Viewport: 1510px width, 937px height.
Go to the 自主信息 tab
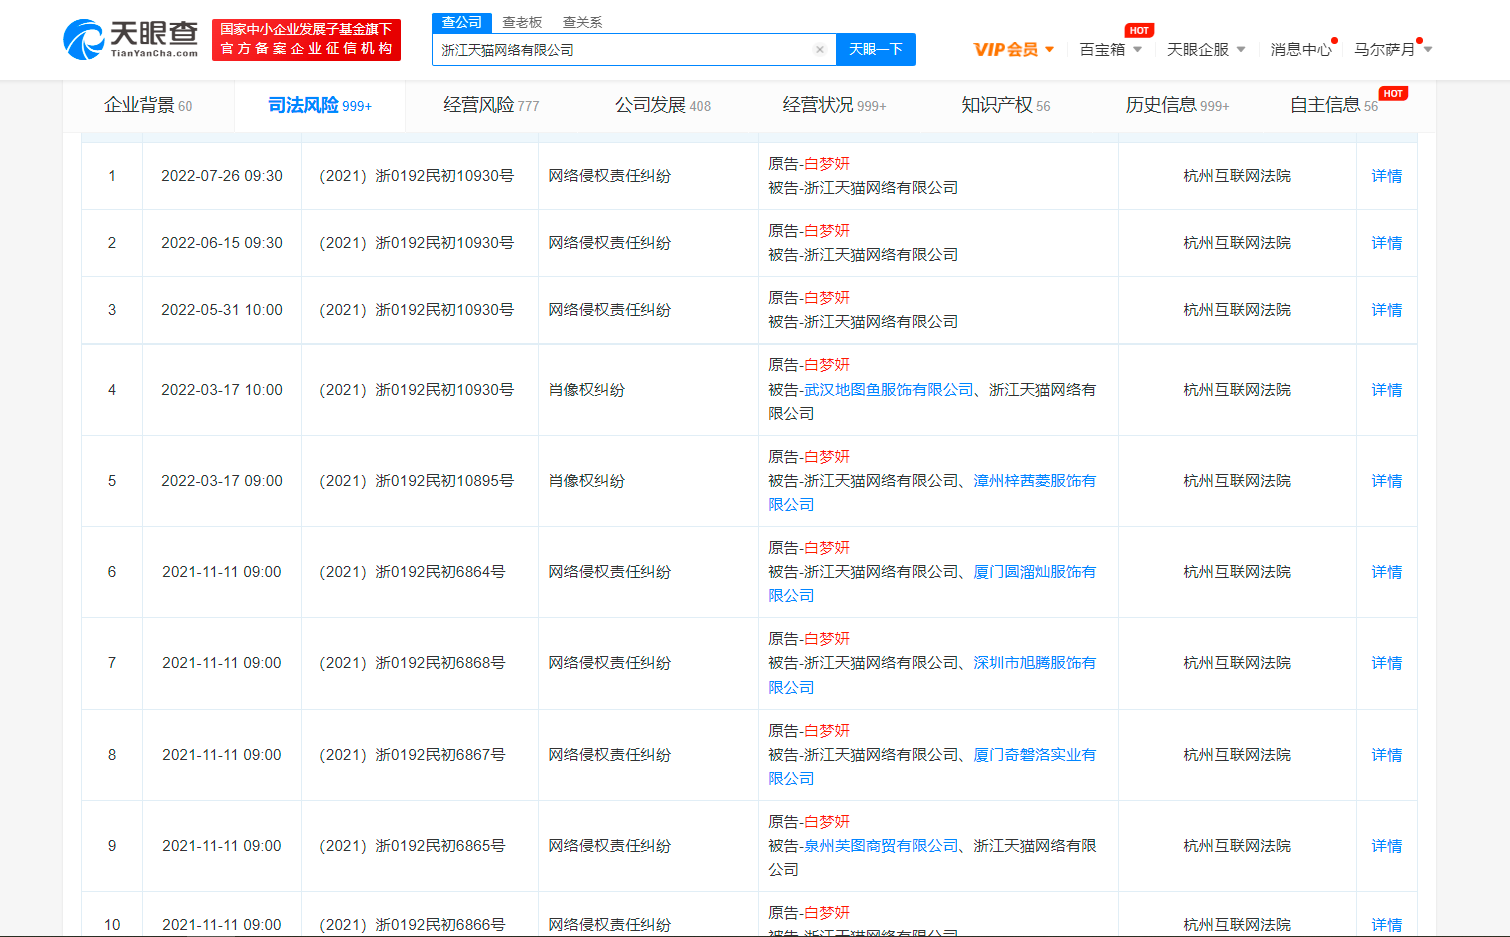pos(1333,105)
